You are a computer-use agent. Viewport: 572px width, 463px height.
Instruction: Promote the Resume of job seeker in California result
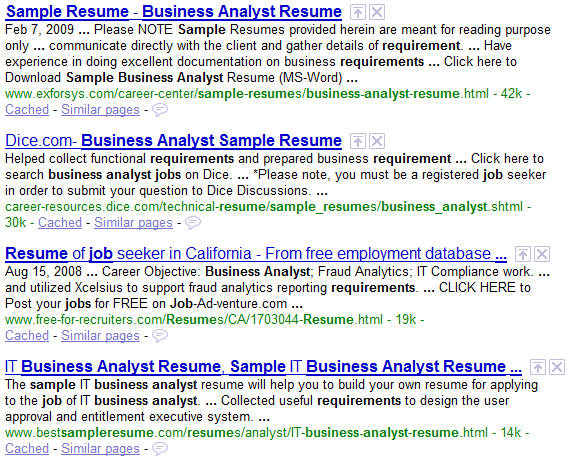pyautogui.click(x=522, y=254)
